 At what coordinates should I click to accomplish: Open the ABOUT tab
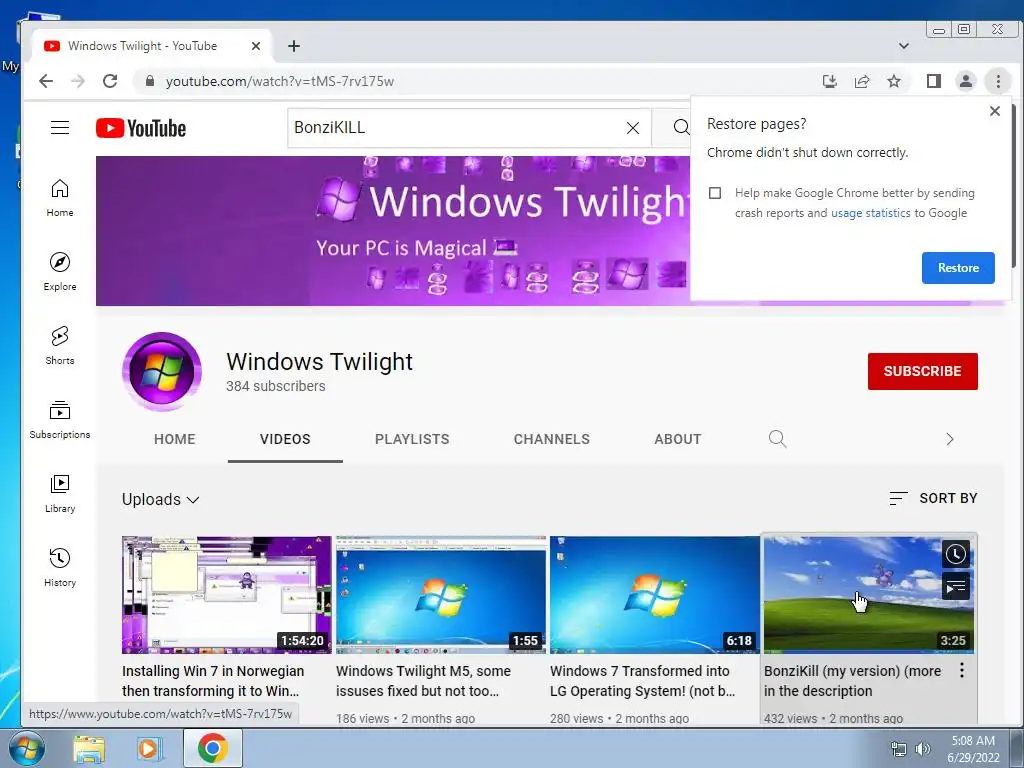pos(678,439)
